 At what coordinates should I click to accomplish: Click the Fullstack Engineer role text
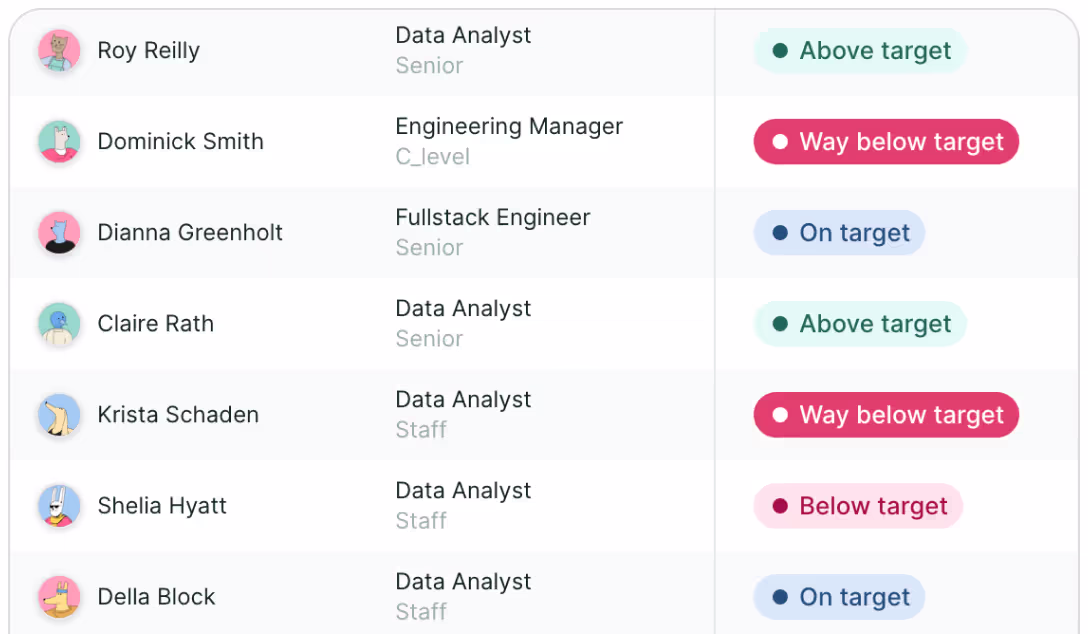(x=493, y=218)
